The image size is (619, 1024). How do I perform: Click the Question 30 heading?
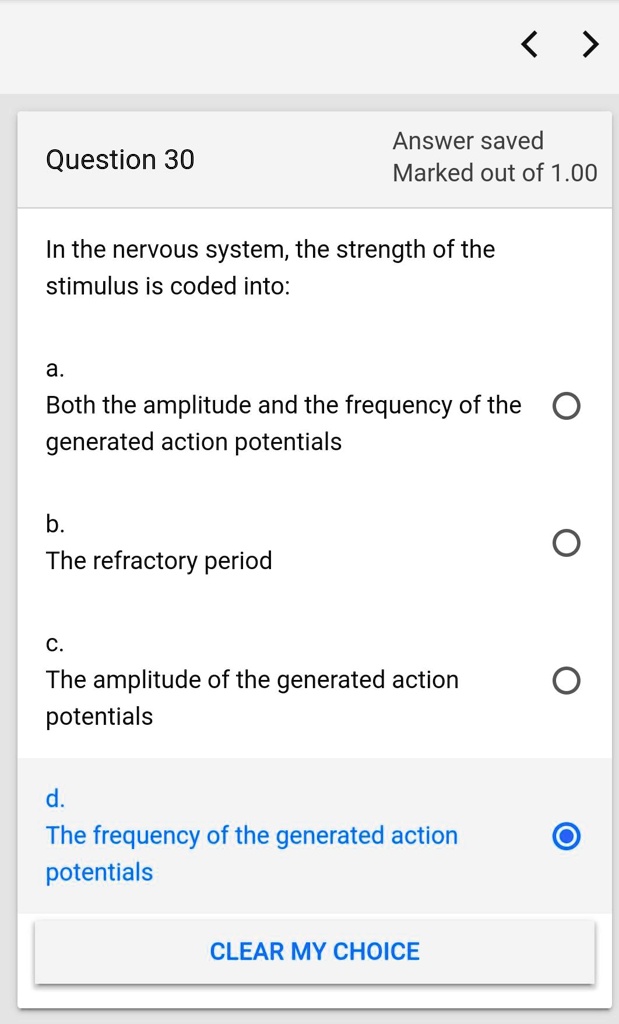pos(121,160)
